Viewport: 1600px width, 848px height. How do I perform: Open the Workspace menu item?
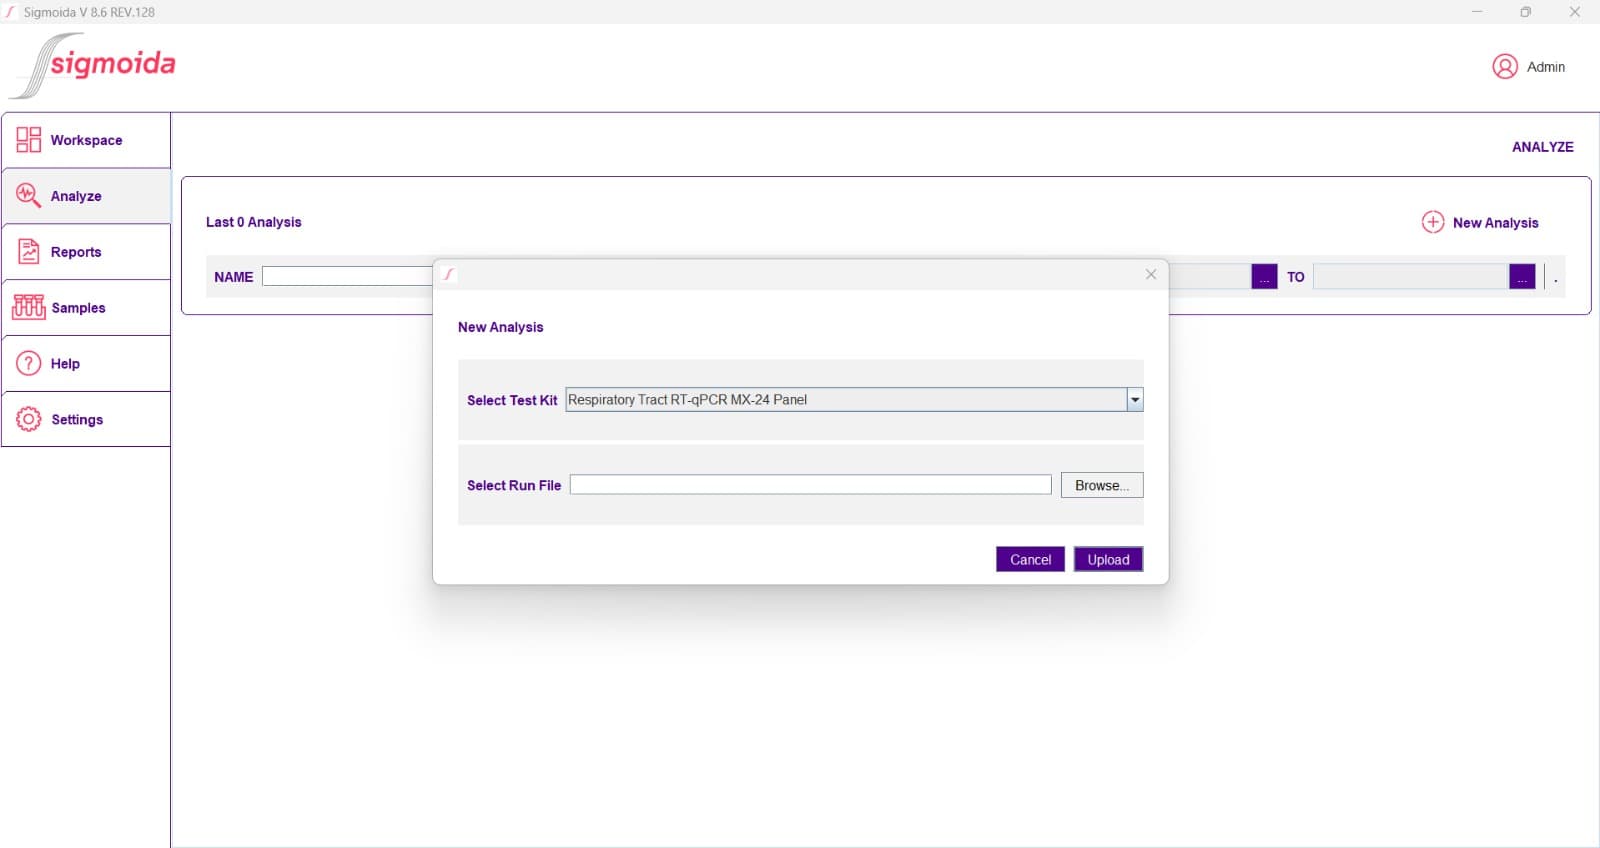[x=86, y=140]
